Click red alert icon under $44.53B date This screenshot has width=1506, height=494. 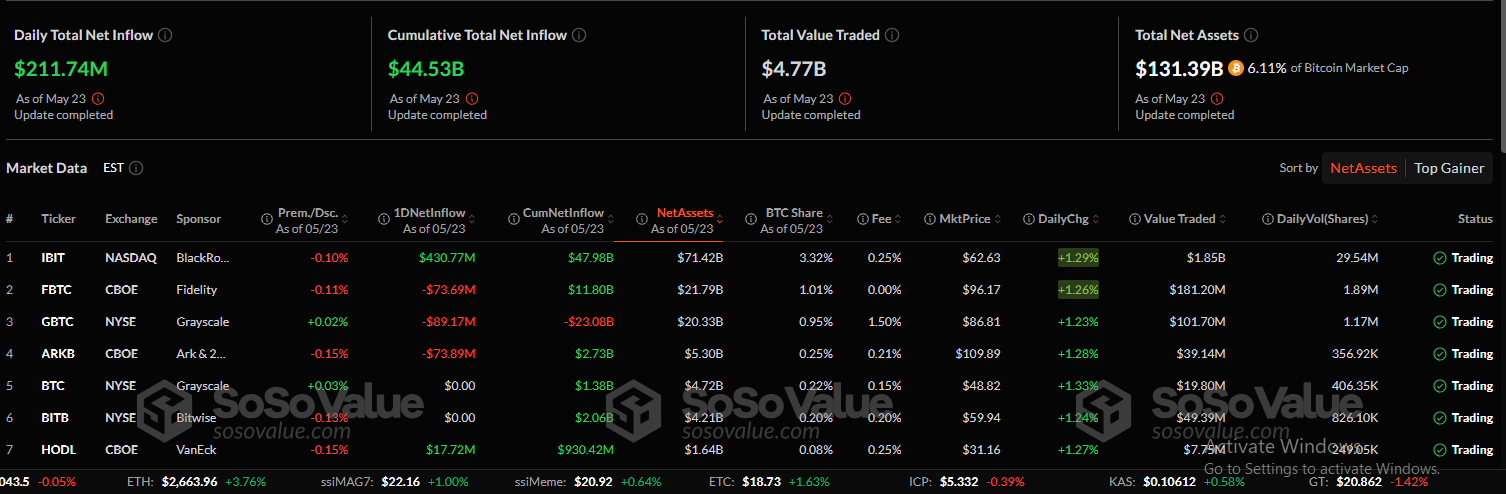pyautogui.click(x=472, y=99)
